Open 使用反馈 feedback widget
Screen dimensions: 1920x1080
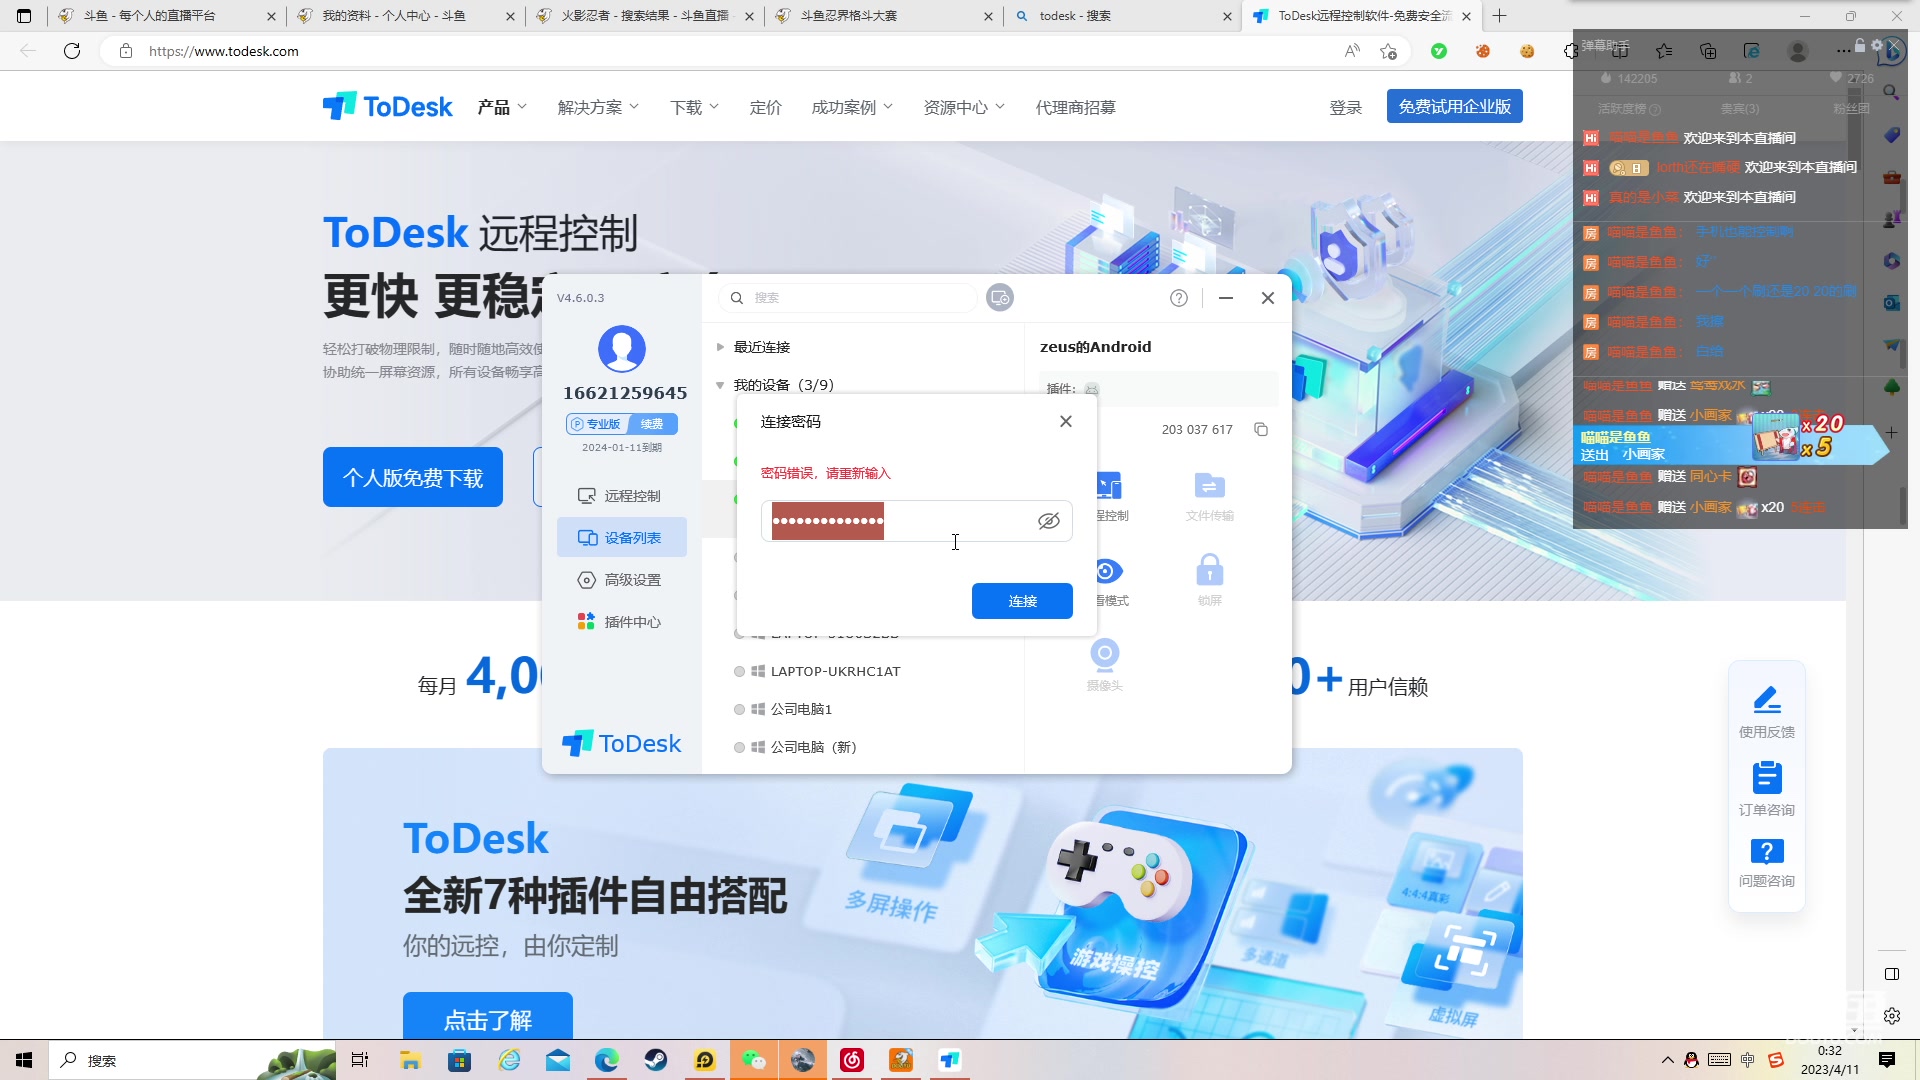coord(1766,711)
